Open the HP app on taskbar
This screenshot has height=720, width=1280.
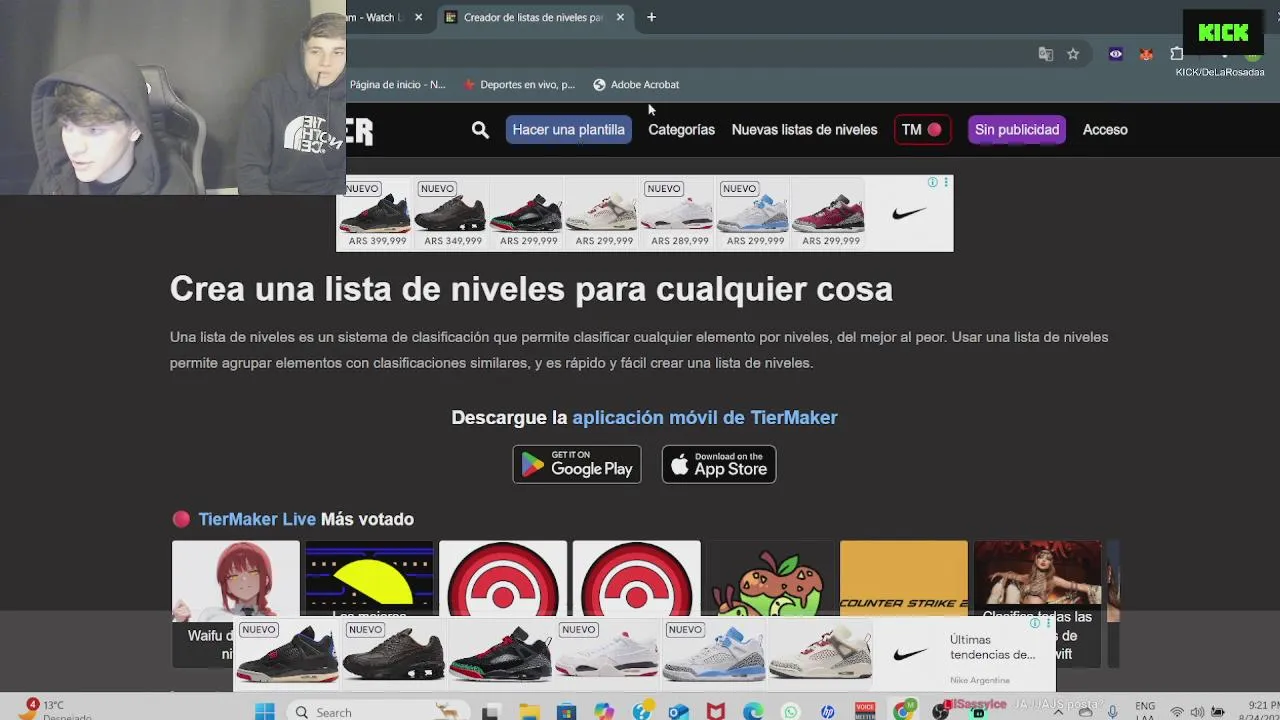pyautogui.click(x=828, y=712)
